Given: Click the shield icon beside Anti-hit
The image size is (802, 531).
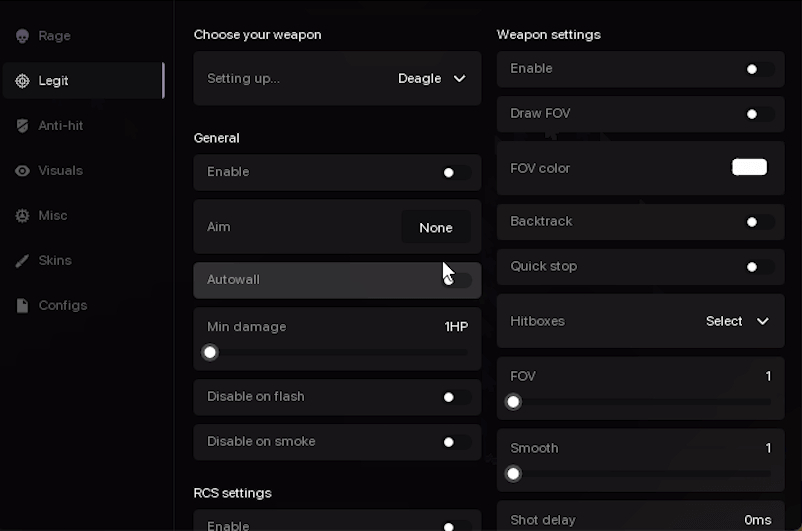Looking at the screenshot, I should click(22, 126).
